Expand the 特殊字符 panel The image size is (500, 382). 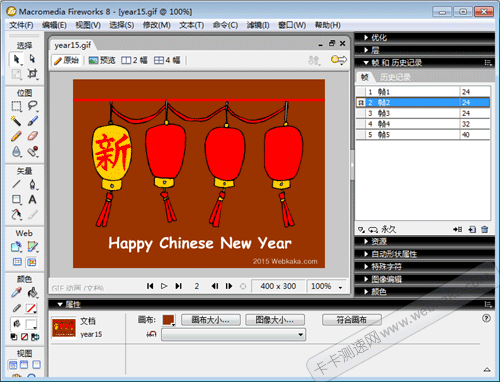[x=366, y=267]
